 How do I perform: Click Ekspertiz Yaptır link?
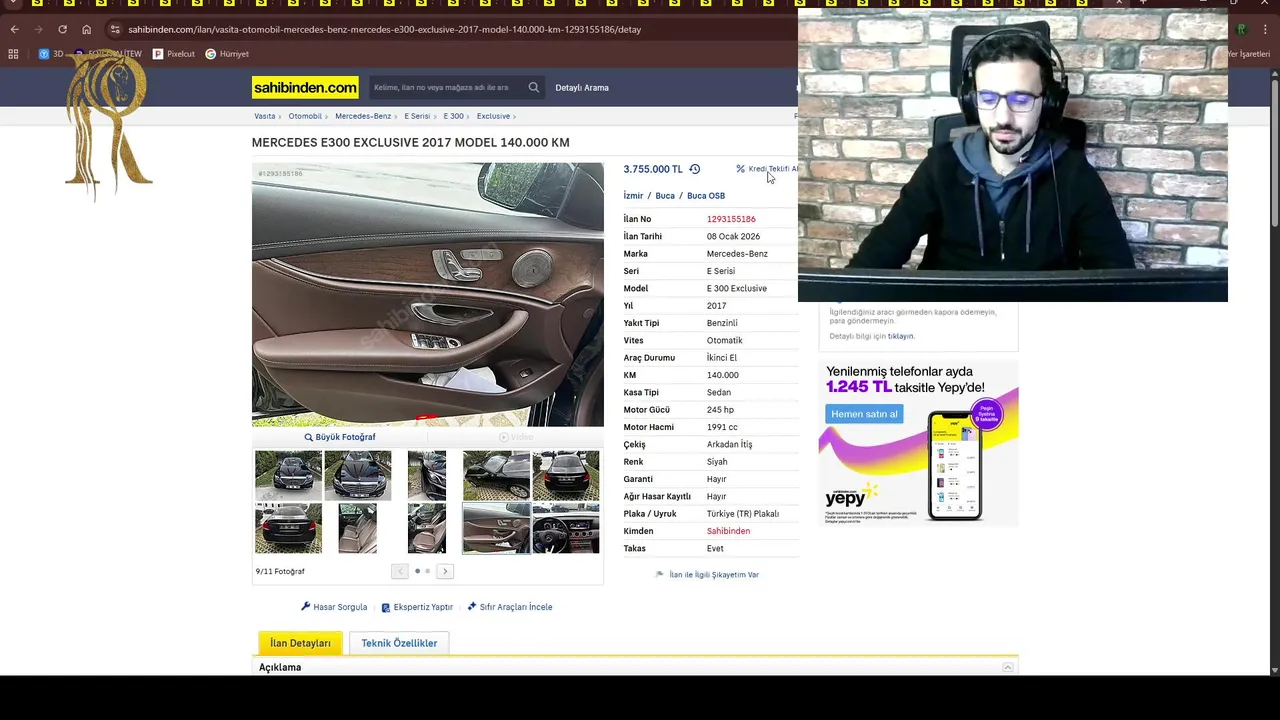click(417, 607)
